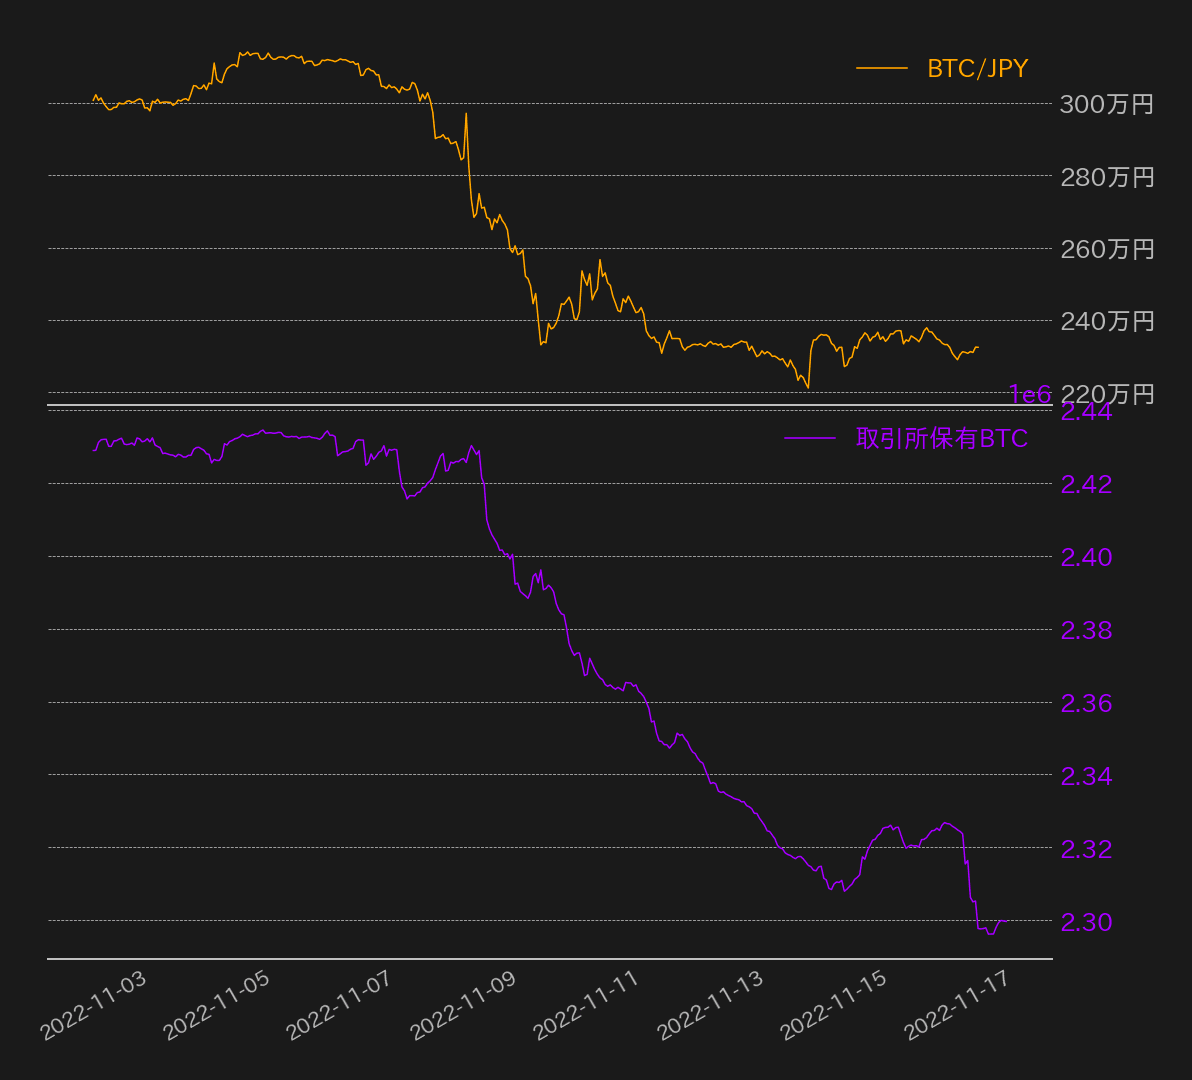
Task: Select the 2.32 purple axis tick label
Action: point(1086,849)
